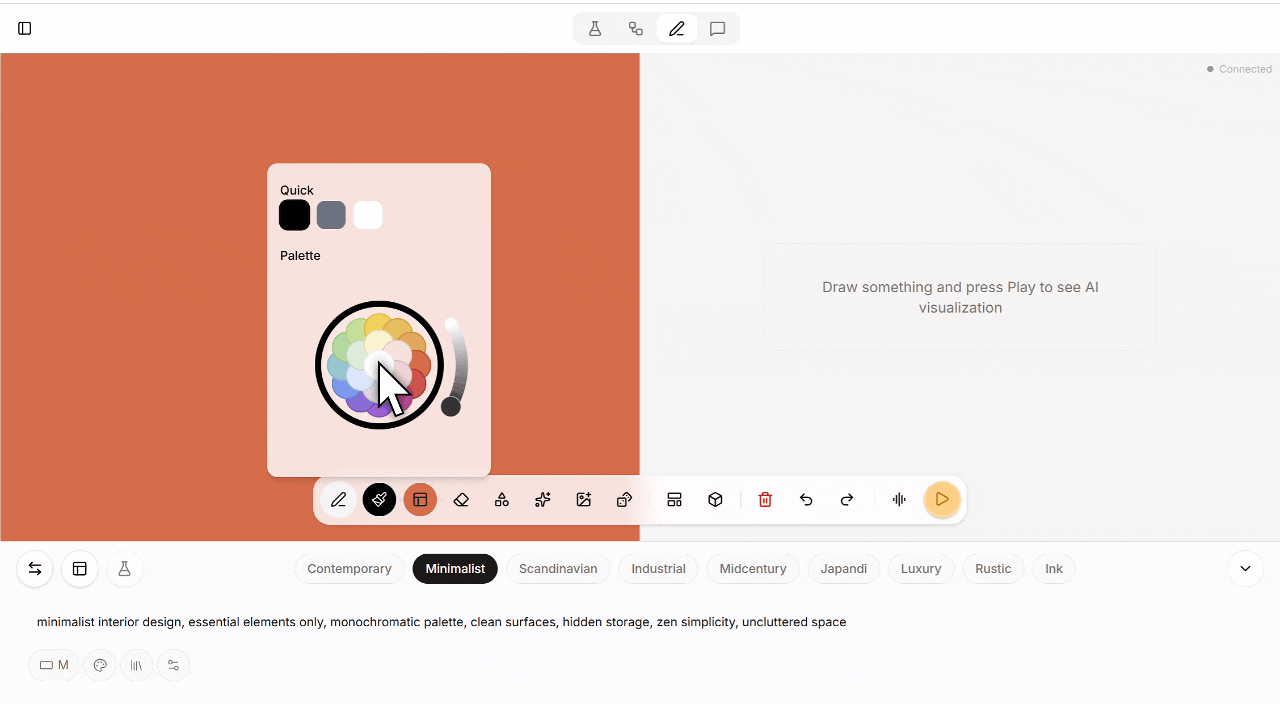Open the settings sliders control near the prompt
Image resolution: width=1280 pixels, height=704 pixels.
pos(173,665)
